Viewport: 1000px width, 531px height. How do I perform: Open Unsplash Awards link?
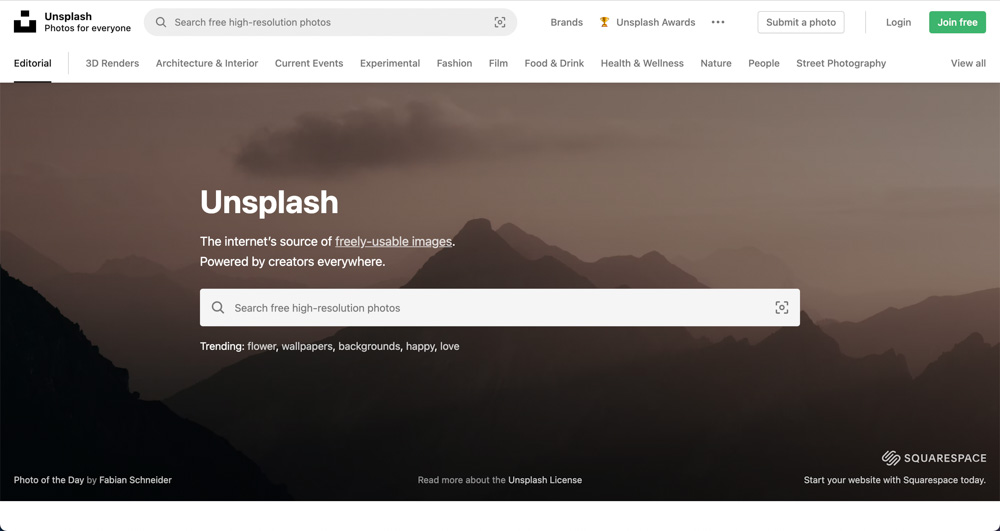click(655, 22)
